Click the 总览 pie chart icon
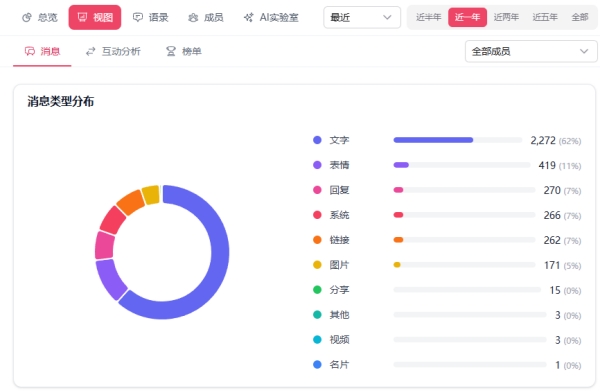 coord(27,18)
